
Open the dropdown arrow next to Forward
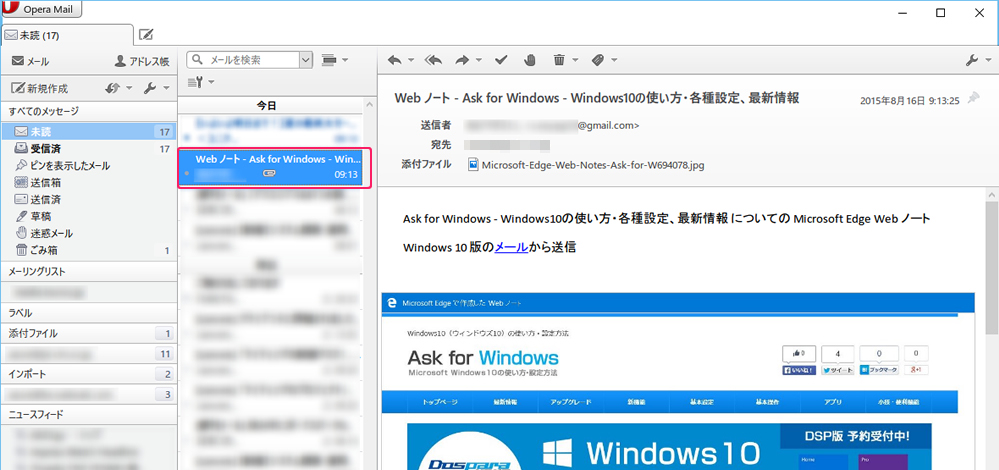[x=478, y=61]
